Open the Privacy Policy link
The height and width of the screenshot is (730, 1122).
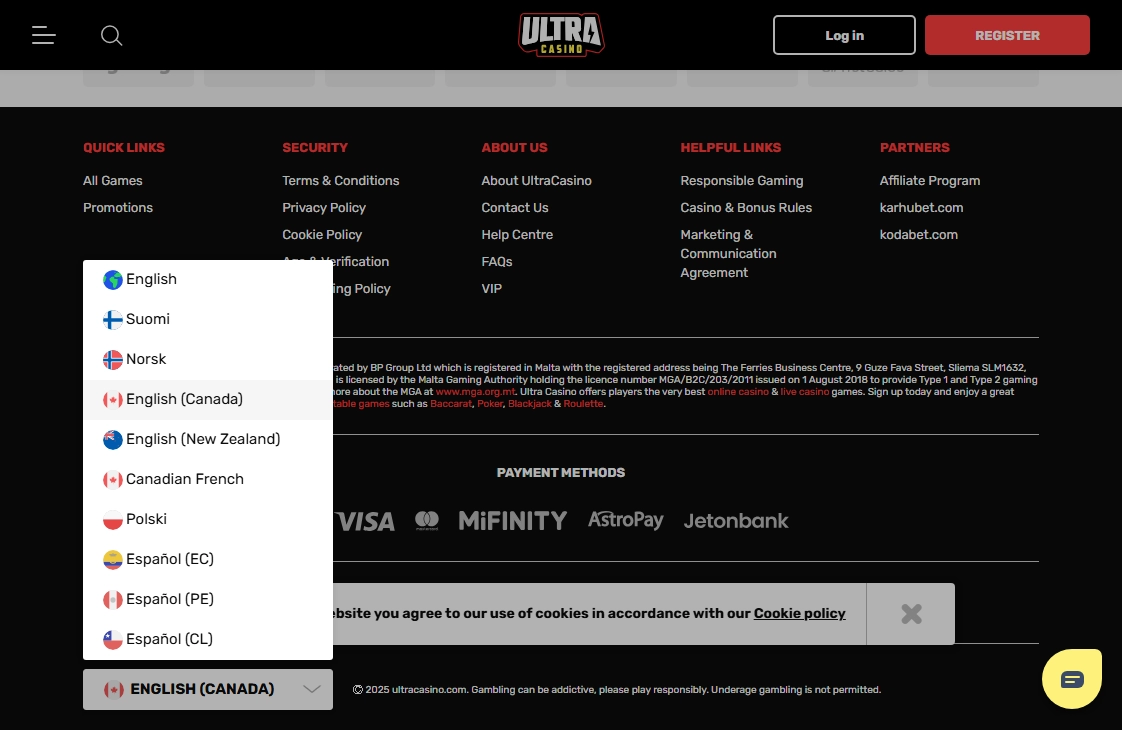[323, 208]
